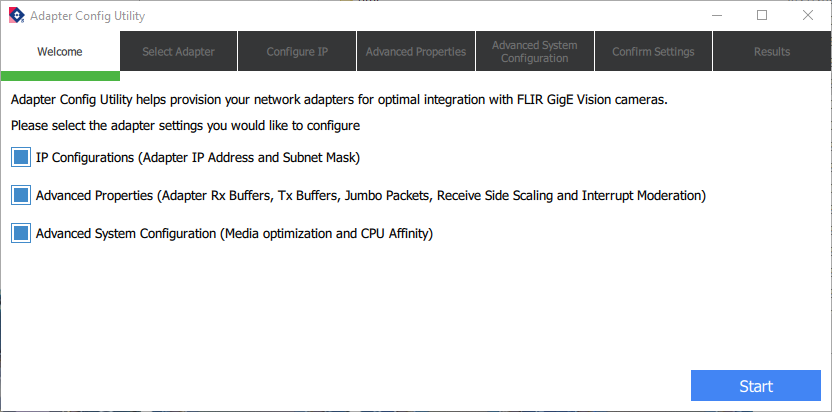Click the Advanced Properties option description text
Viewport: 832px width, 412px height.
pyautogui.click(x=371, y=196)
